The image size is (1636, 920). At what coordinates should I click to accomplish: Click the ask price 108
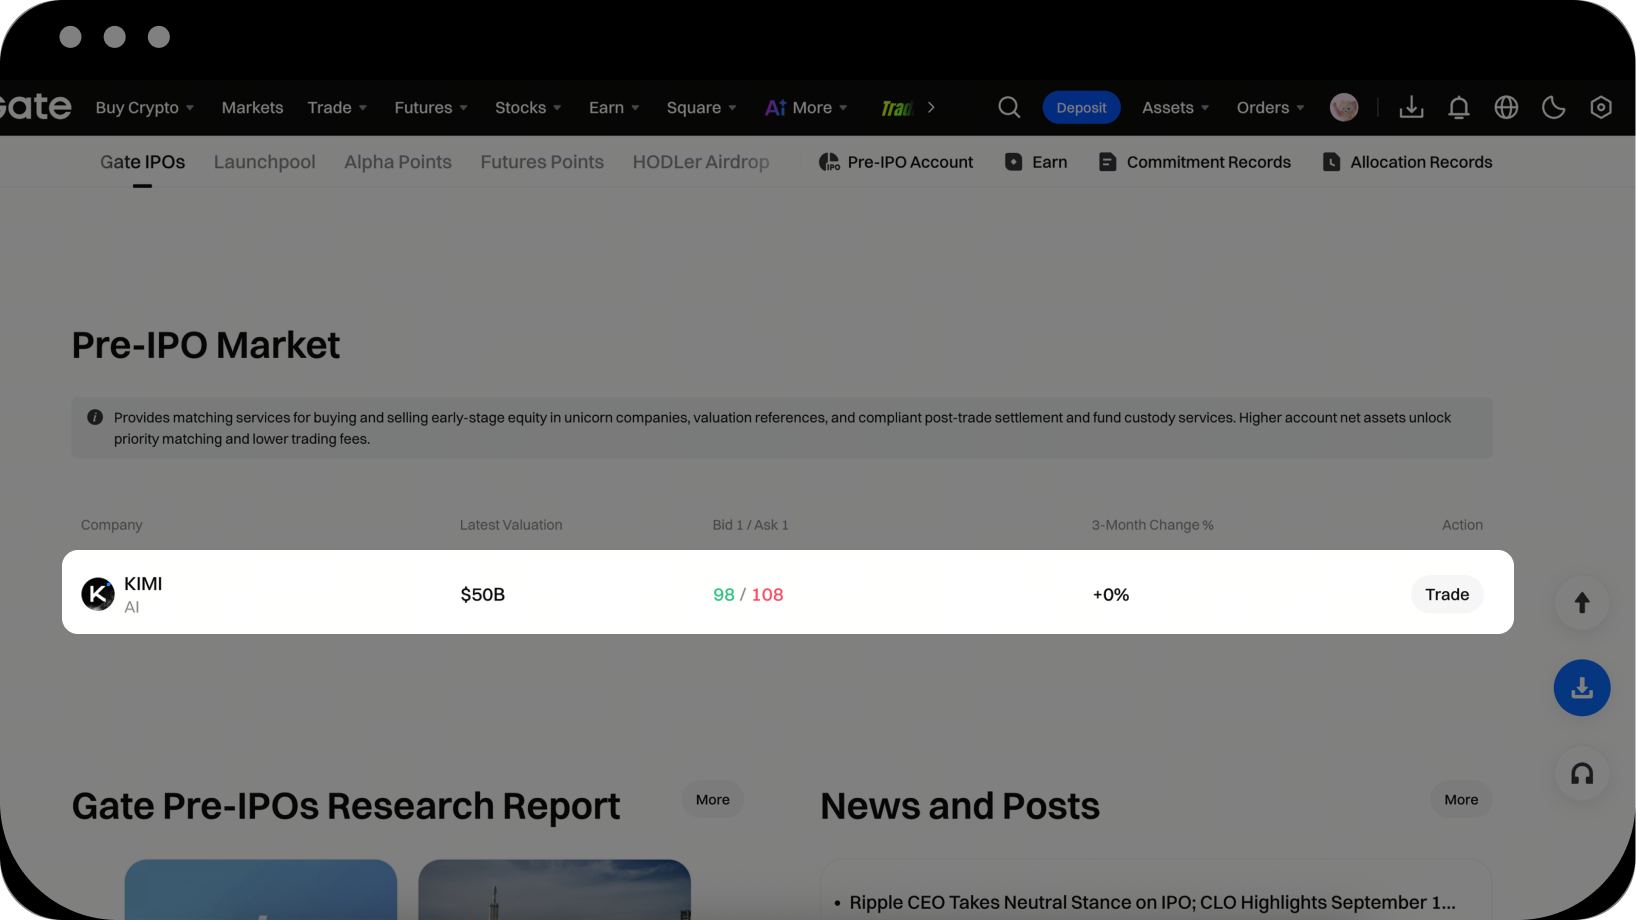pyautogui.click(x=768, y=595)
